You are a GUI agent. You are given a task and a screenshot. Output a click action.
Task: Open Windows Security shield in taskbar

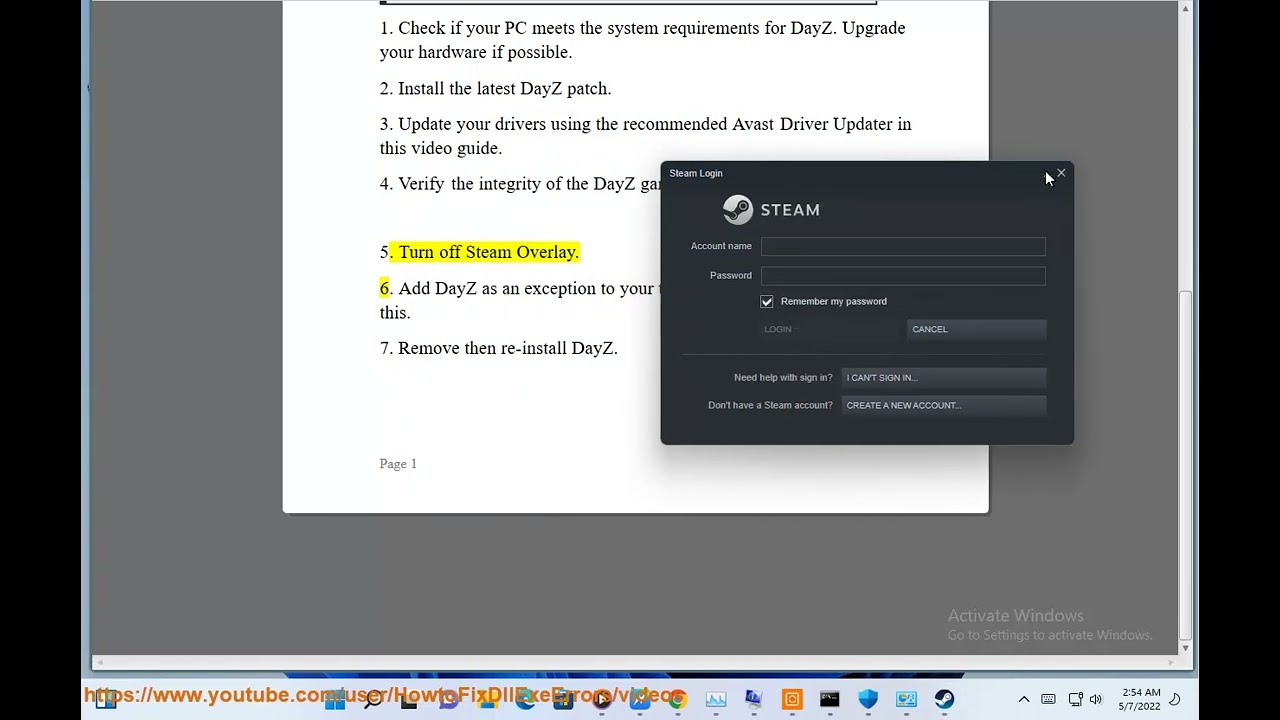pyautogui.click(x=868, y=699)
